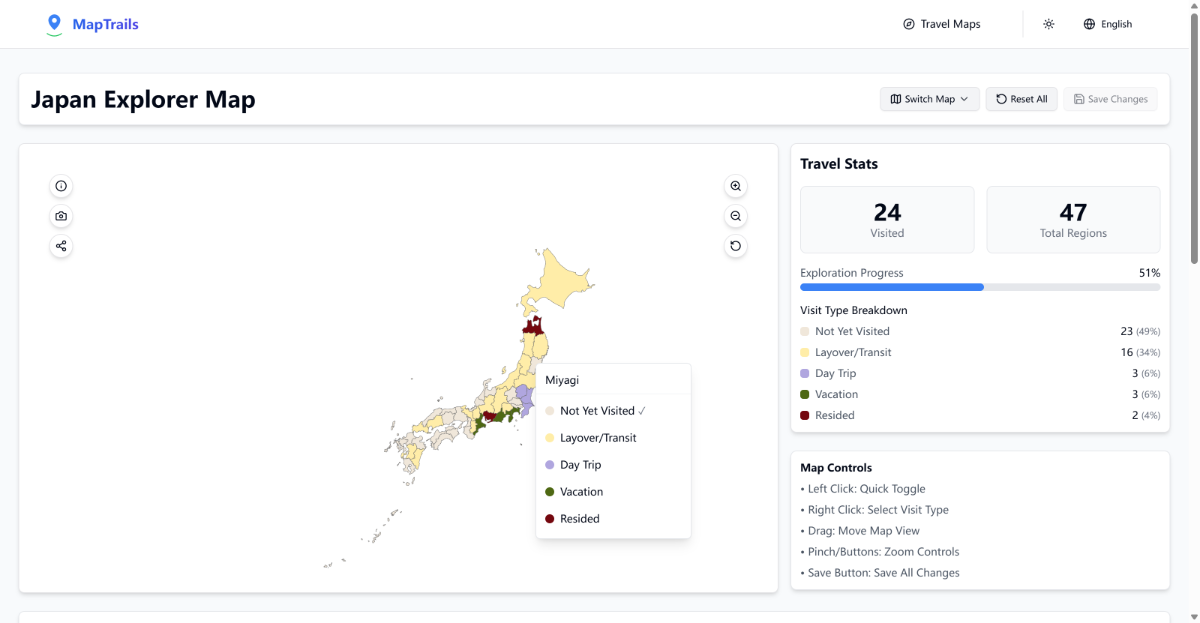Image resolution: width=1200 pixels, height=623 pixels.
Task: Click the Visit Type Breakdown label
Action: click(854, 310)
